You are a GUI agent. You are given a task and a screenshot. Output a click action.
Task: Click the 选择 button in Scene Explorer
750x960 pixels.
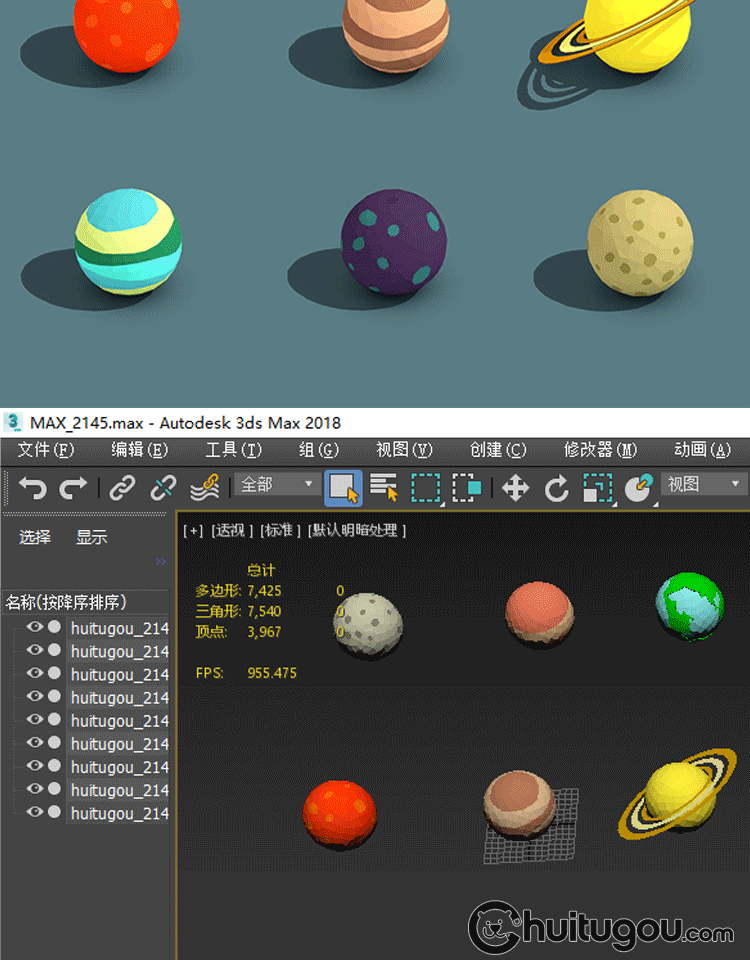[35, 537]
